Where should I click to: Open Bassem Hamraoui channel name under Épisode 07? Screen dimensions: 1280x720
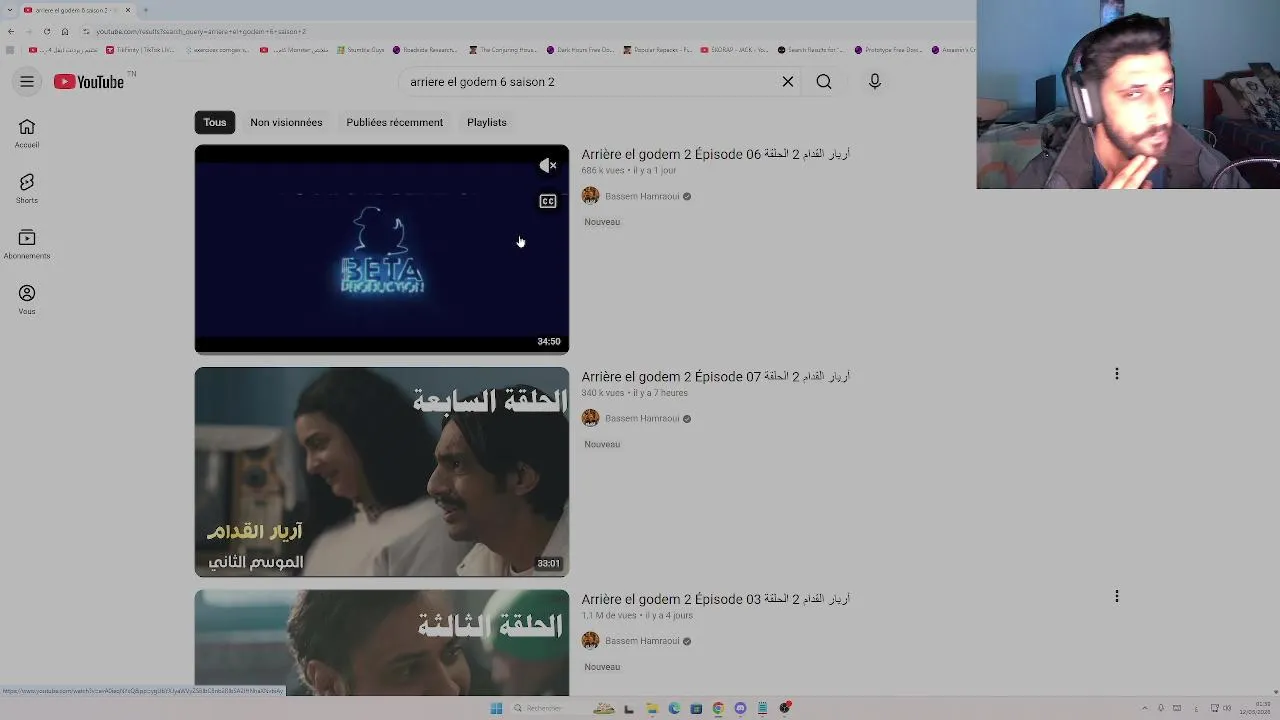pos(642,419)
